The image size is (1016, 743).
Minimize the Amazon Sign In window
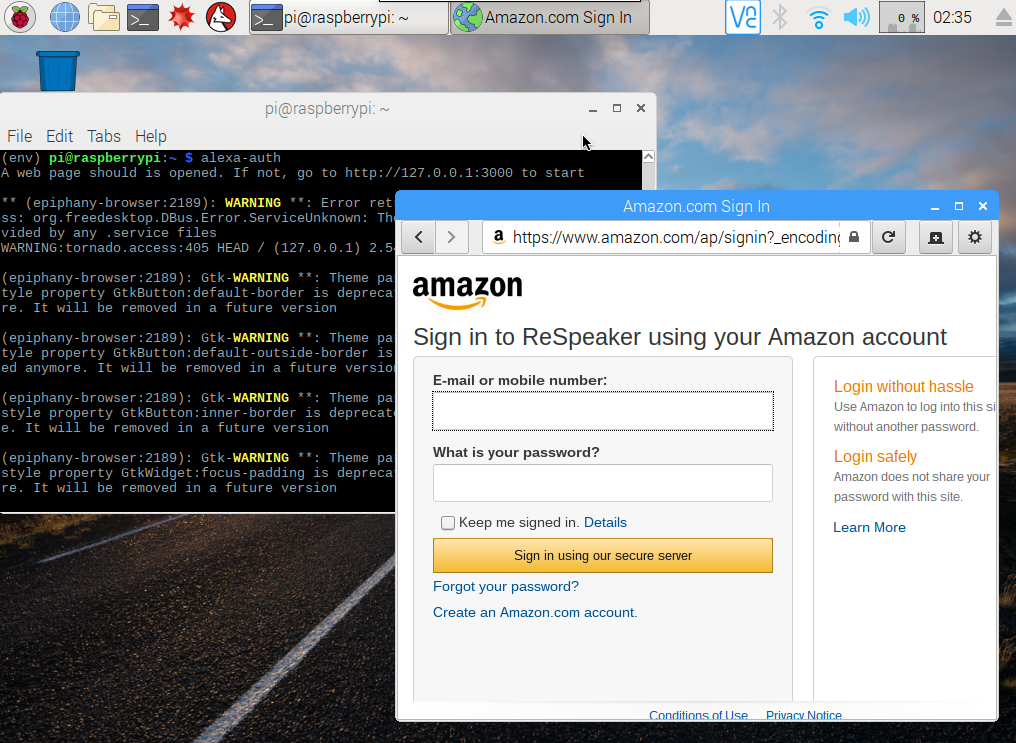934,207
